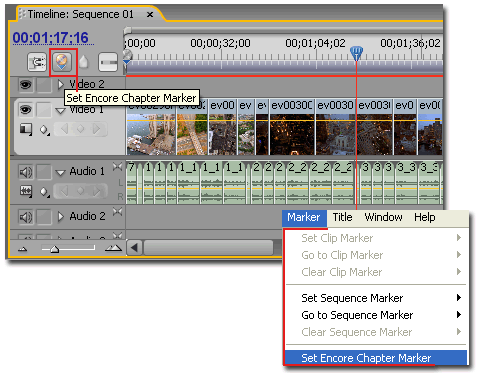479x373 pixels.
Task: Choose Go to Sequence Marker menu entry
Action: pos(376,315)
